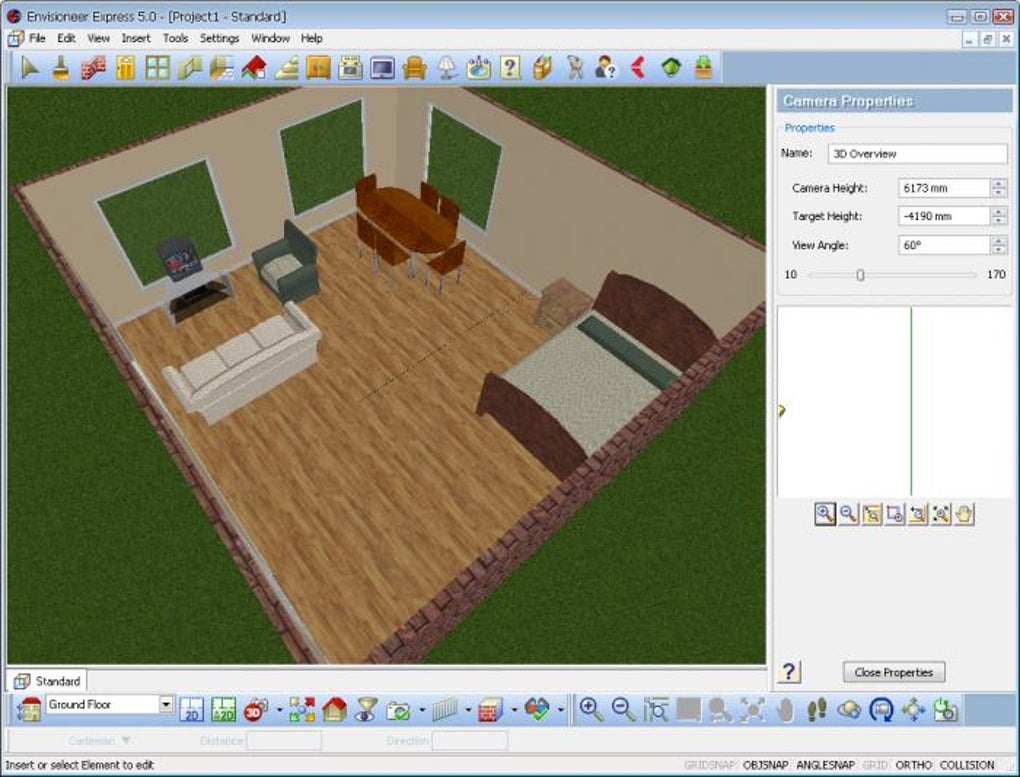Image resolution: width=1020 pixels, height=777 pixels.
Task: Switch to the green 2D designer view
Action: coord(223,709)
